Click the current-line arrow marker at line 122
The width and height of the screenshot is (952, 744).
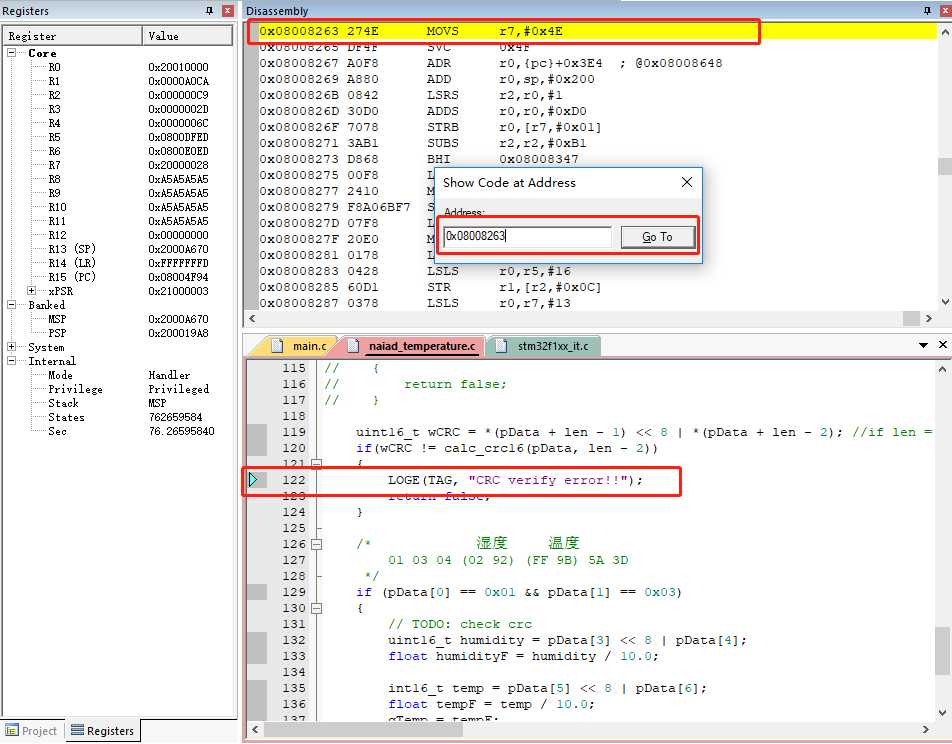tap(254, 480)
